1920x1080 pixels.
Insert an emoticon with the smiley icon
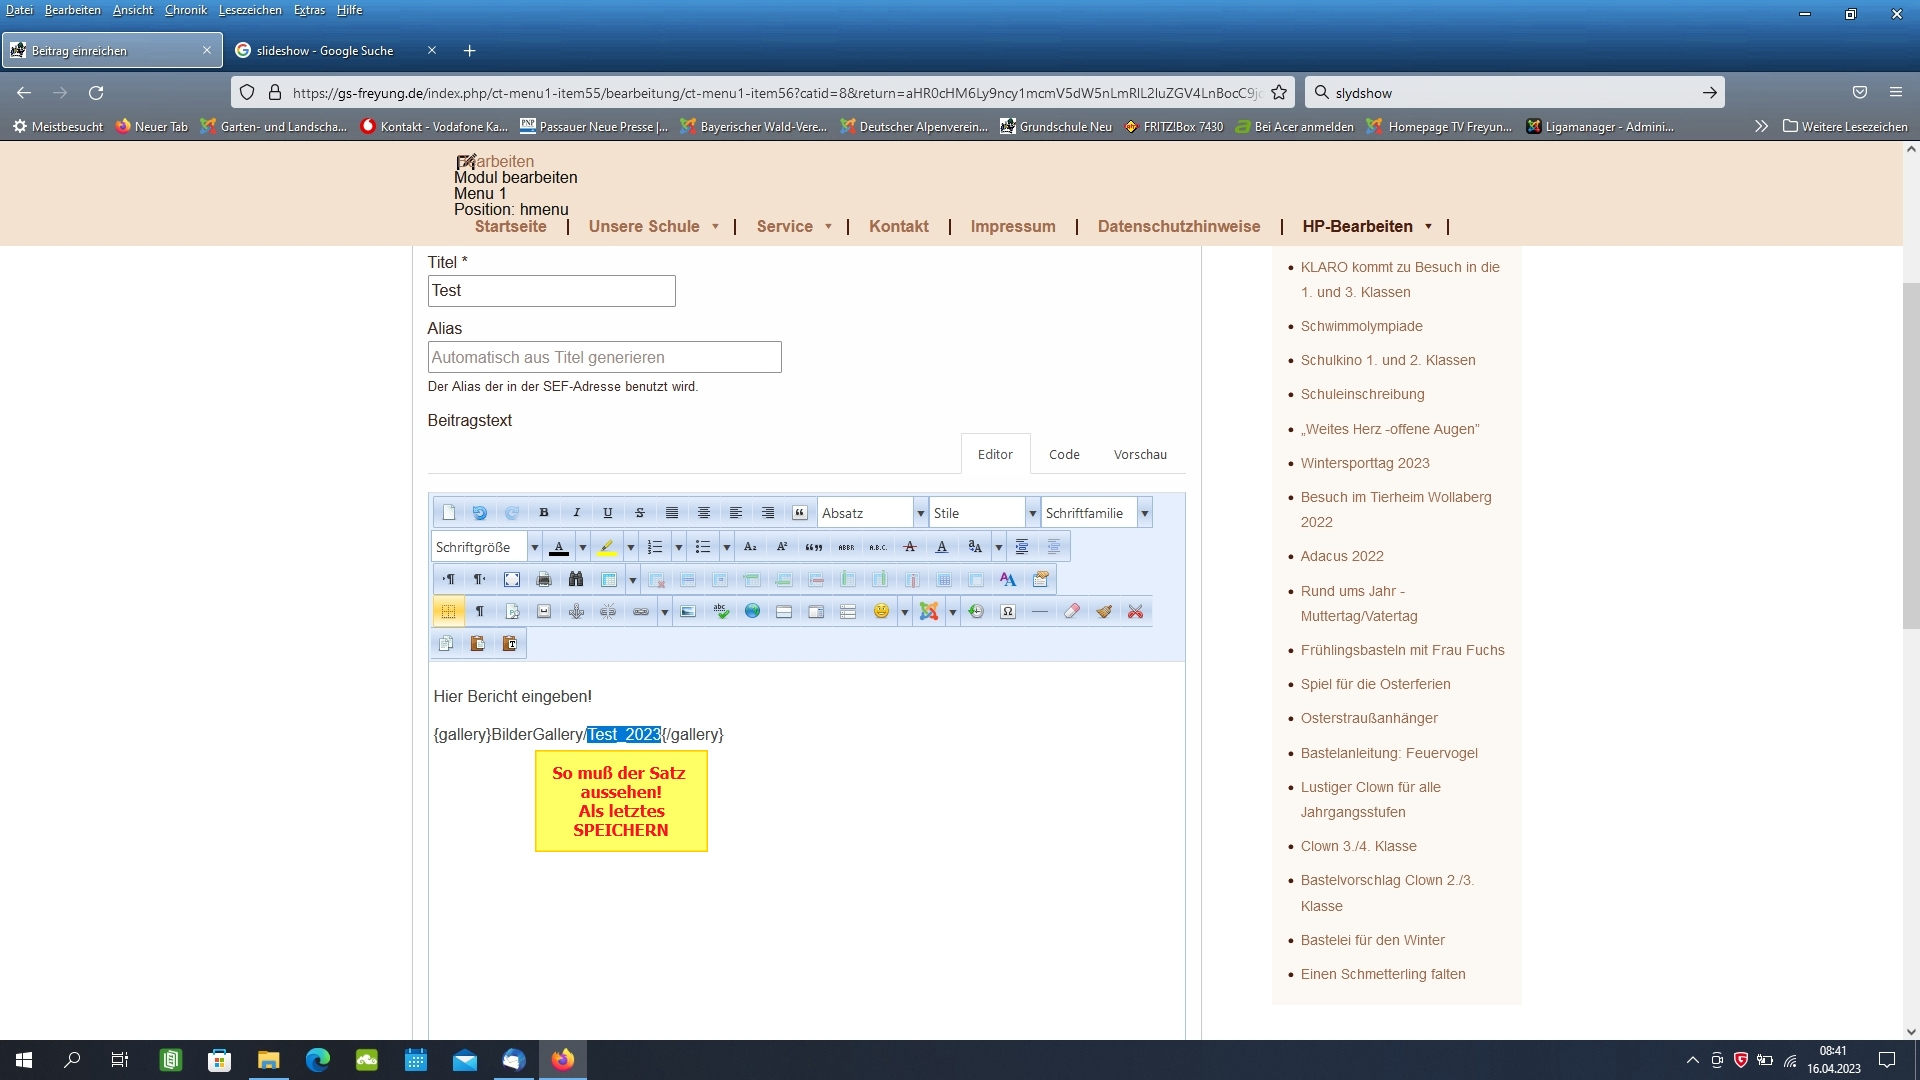[880, 611]
